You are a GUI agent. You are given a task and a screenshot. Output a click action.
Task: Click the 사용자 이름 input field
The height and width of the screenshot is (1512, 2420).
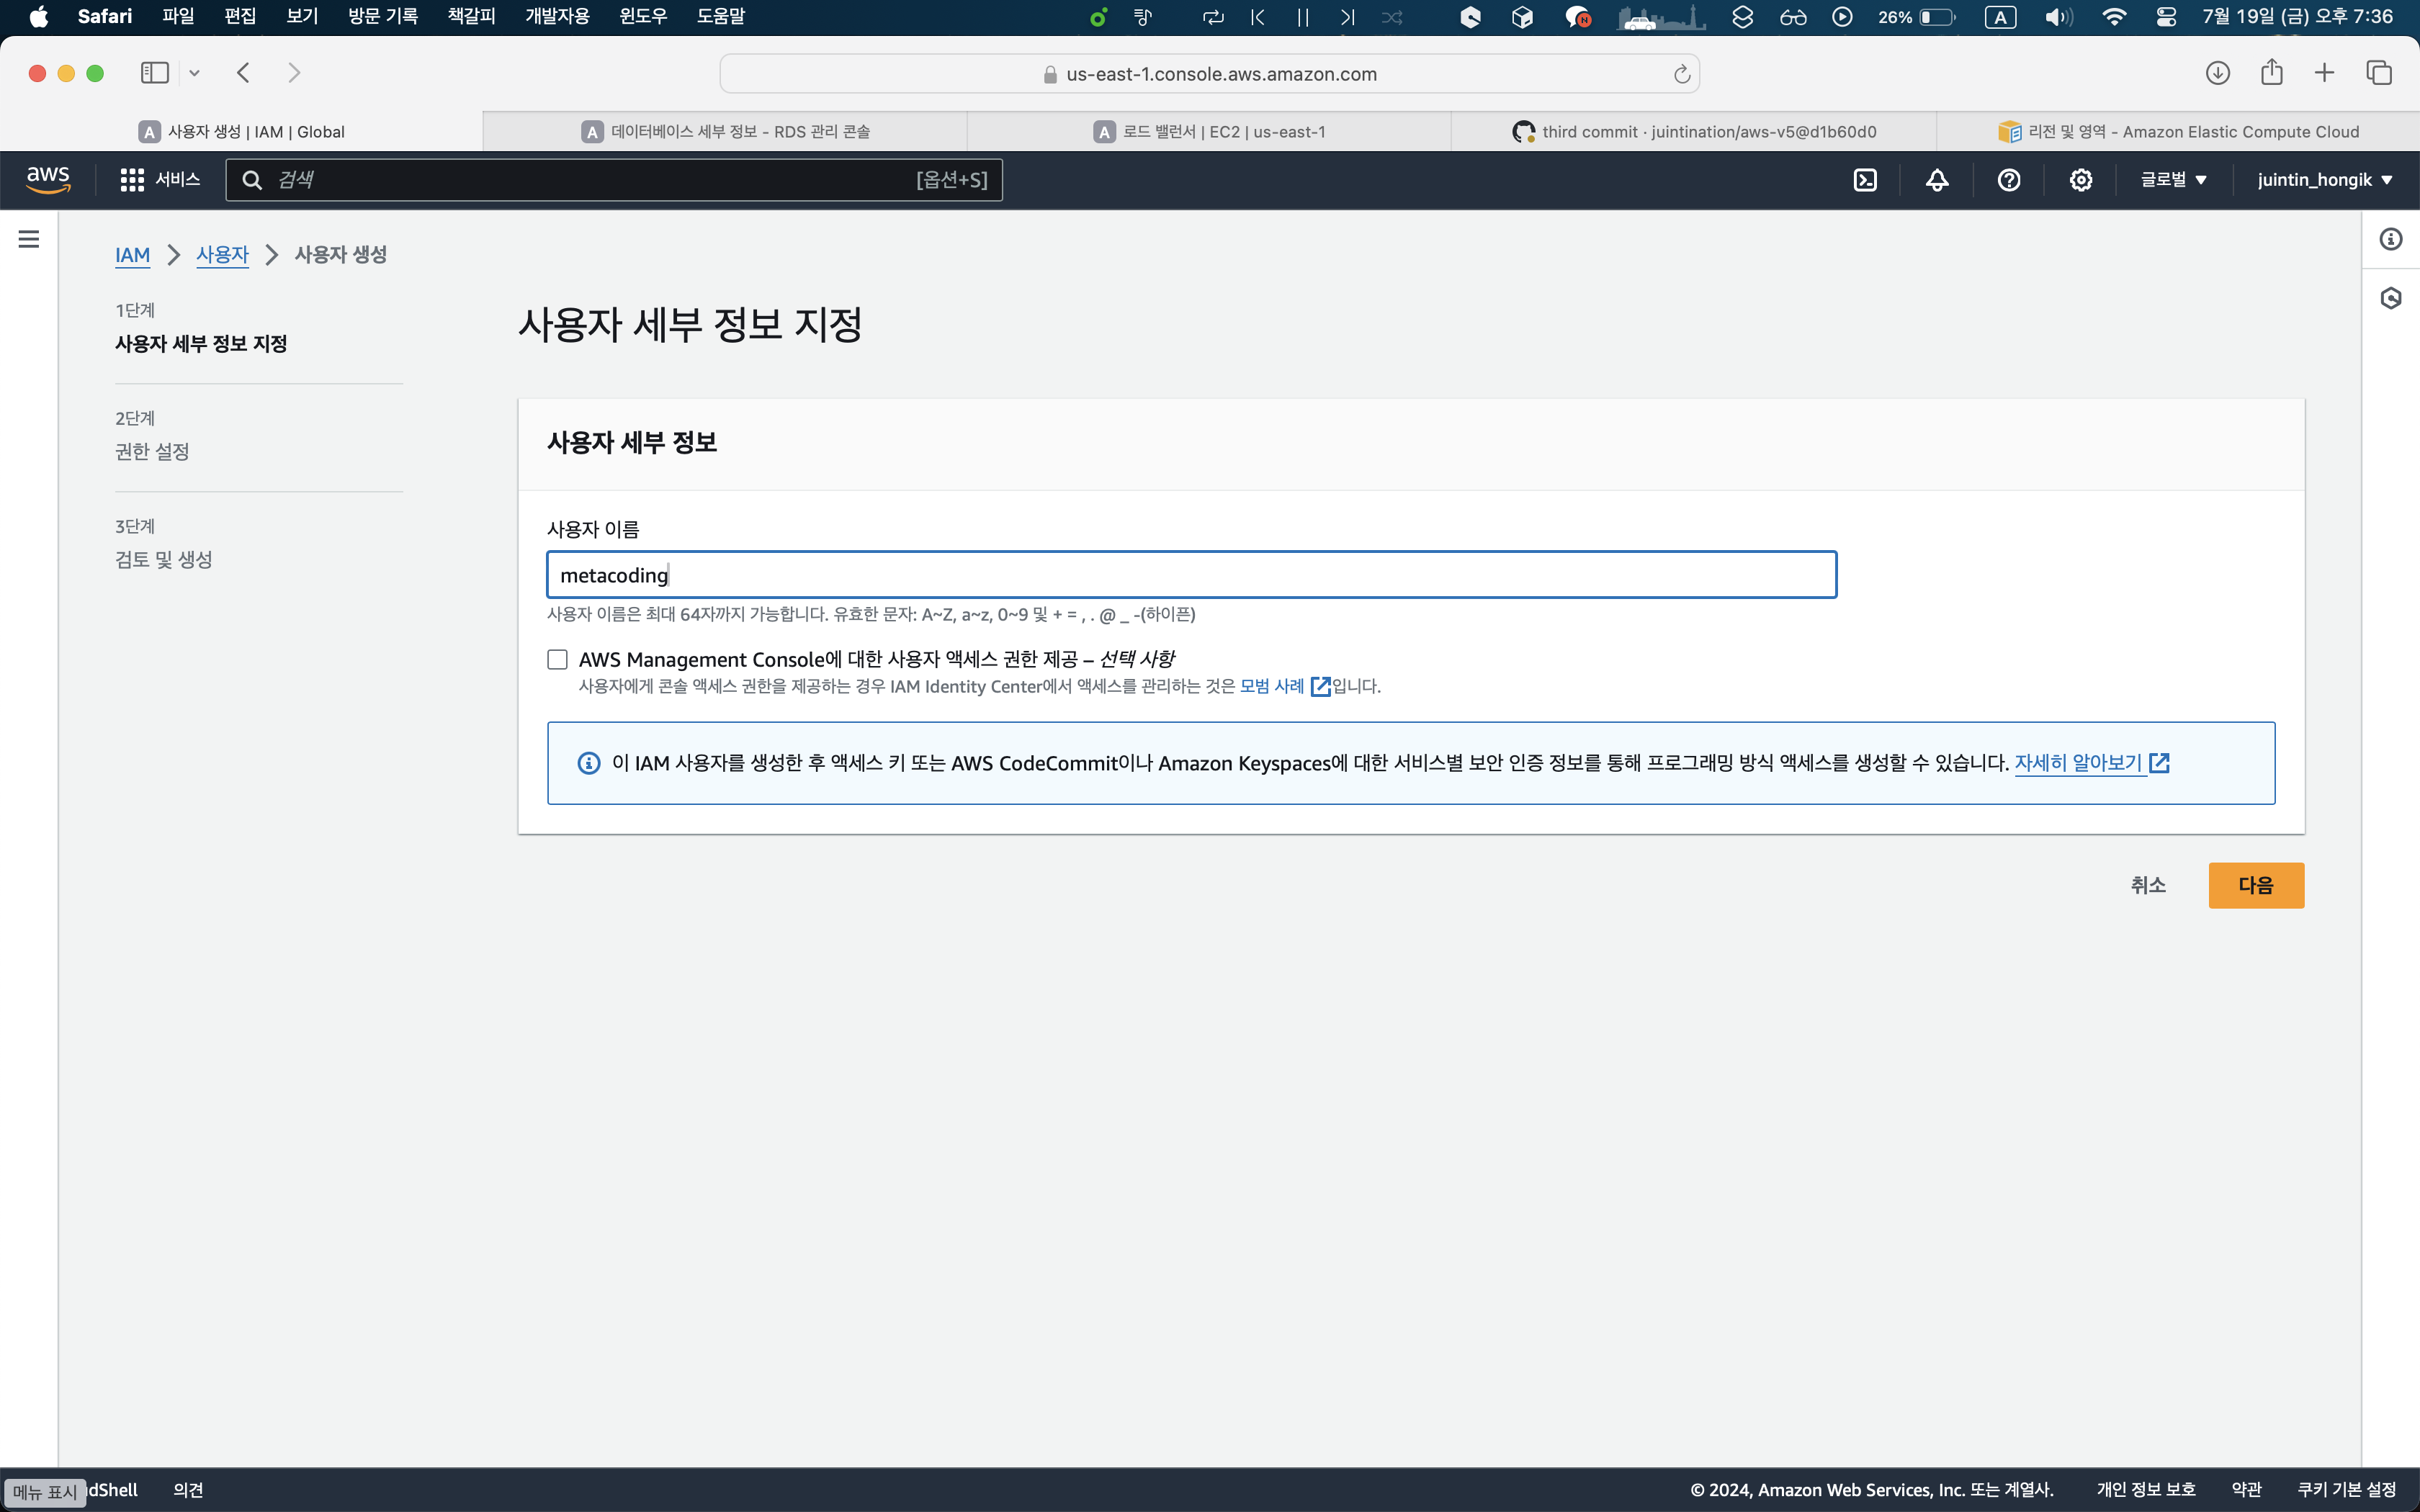[1190, 575]
